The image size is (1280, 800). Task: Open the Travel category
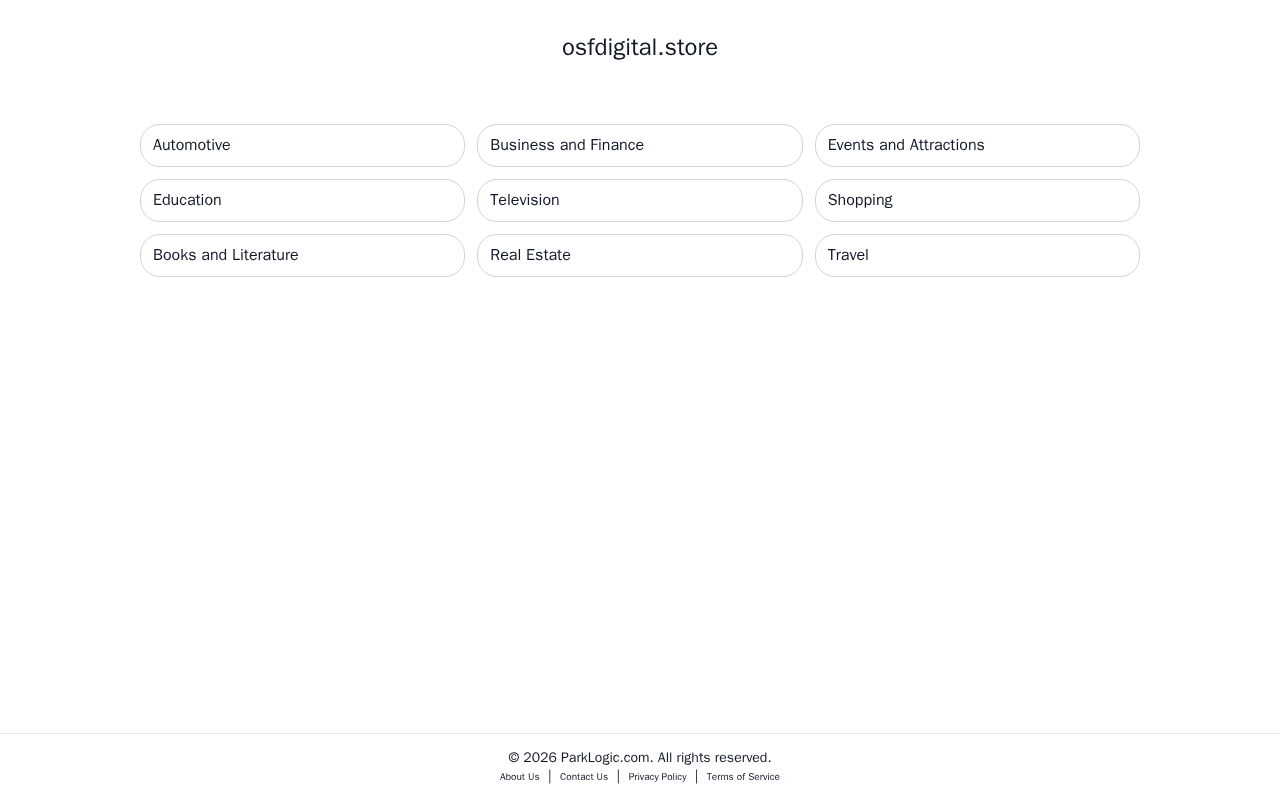(977, 255)
